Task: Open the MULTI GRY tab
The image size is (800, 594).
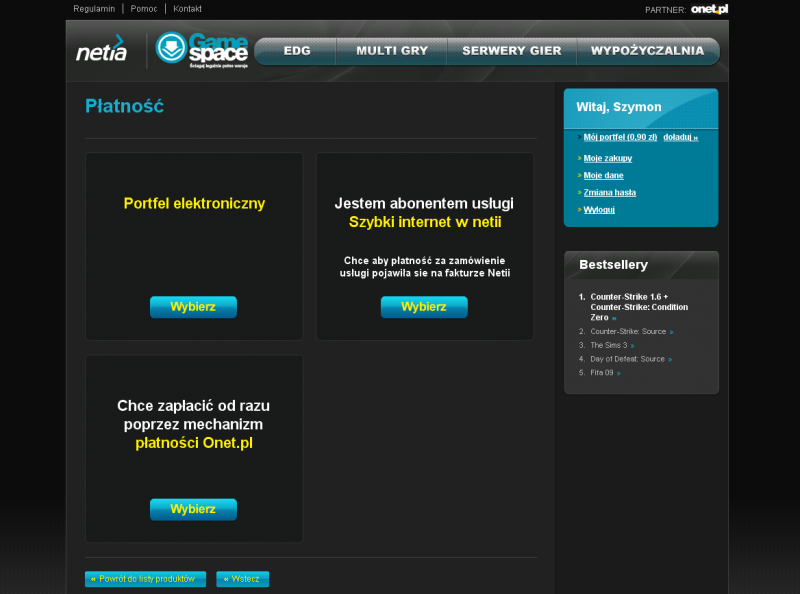Action: (390, 51)
